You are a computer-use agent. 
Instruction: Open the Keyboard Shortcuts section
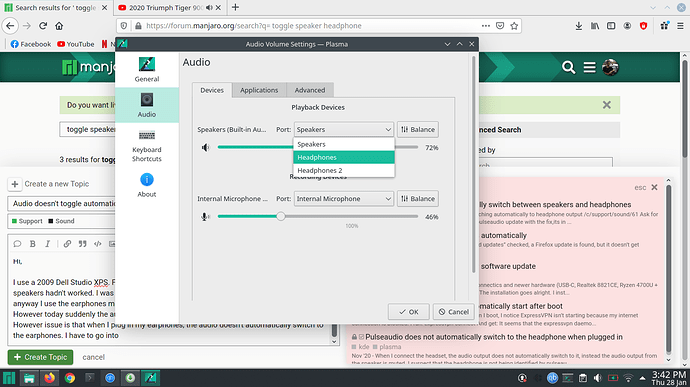click(147, 146)
